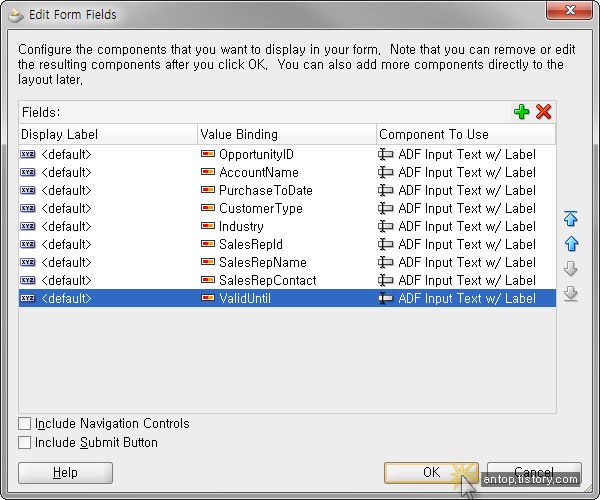Open value binding dropdown for AccountName
This screenshot has width=600, height=500.
pos(287,172)
